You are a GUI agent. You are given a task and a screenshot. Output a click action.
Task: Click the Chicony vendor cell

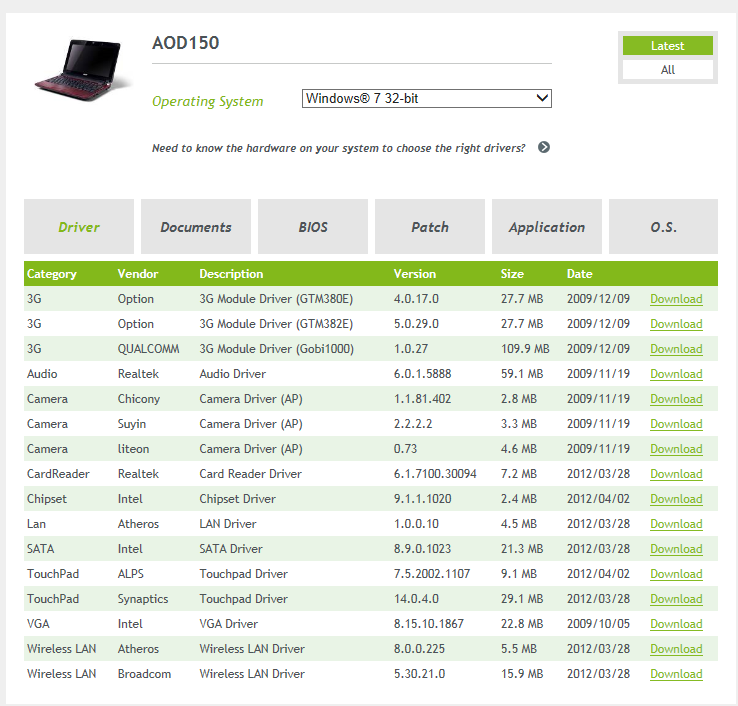coord(139,399)
